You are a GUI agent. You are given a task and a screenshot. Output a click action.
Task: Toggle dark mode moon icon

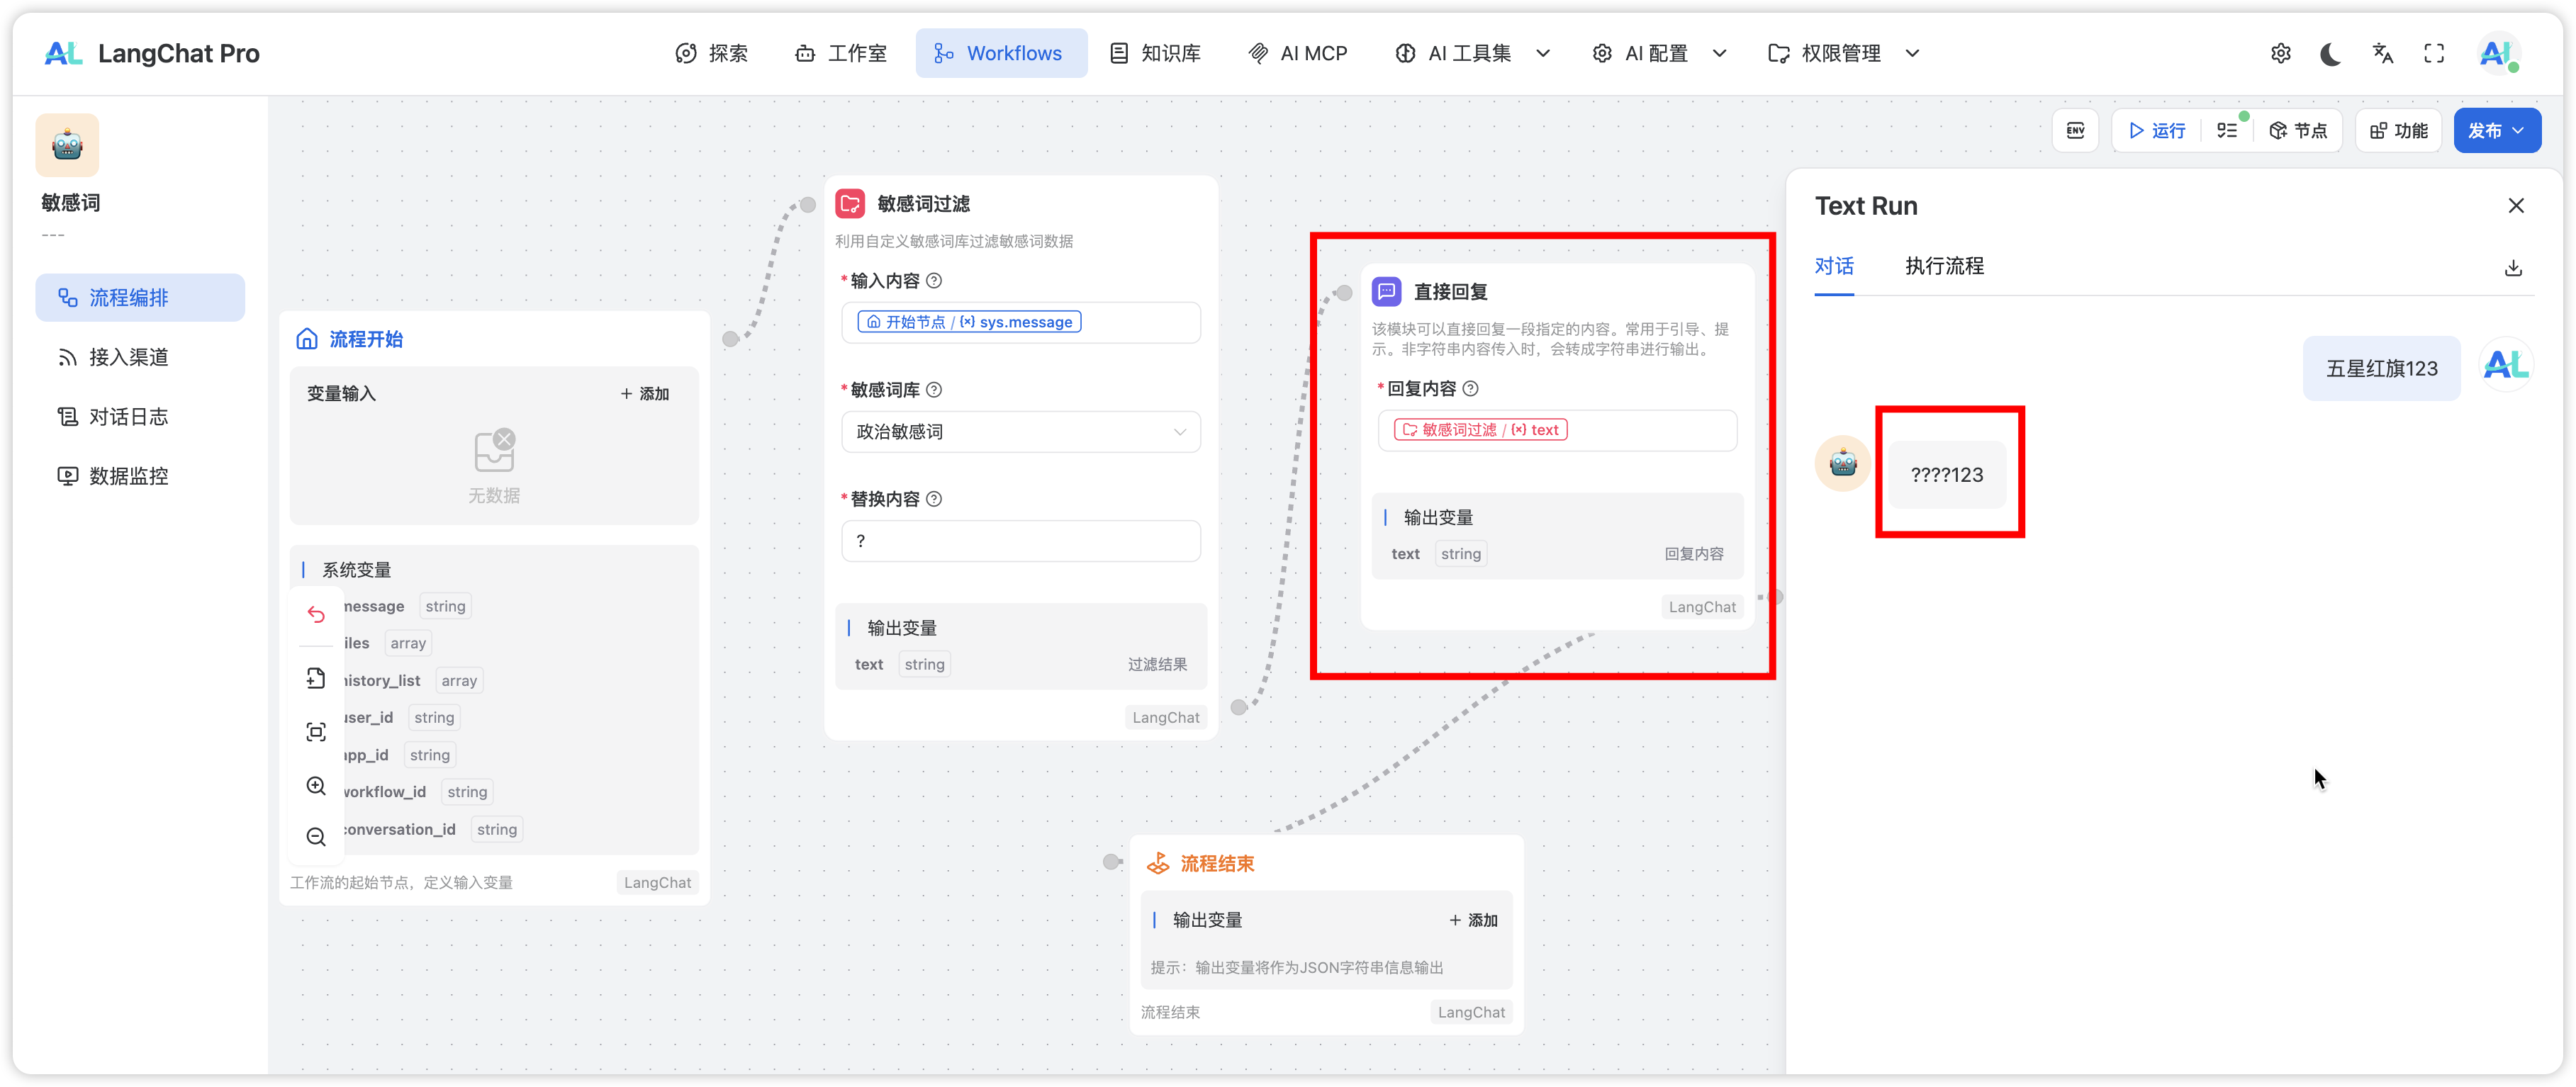[2330, 54]
